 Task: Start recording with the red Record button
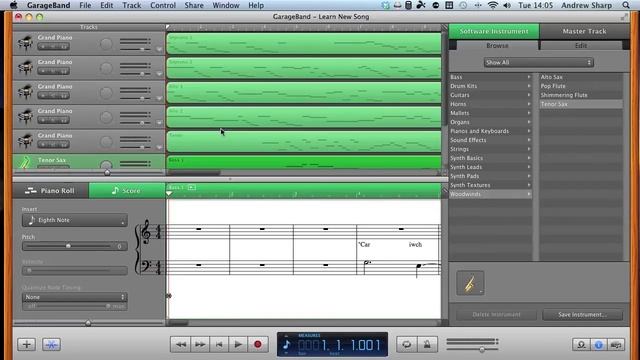(x=258, y=344)
